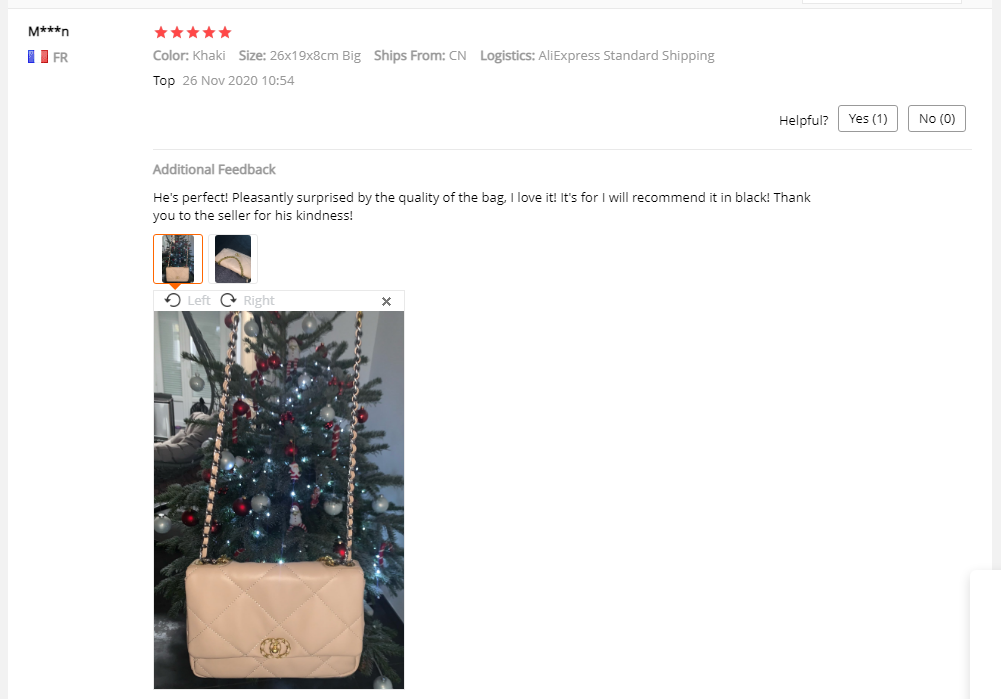Click the rotate right arrow icon
1001x699 pixels.
click(229, 300)
